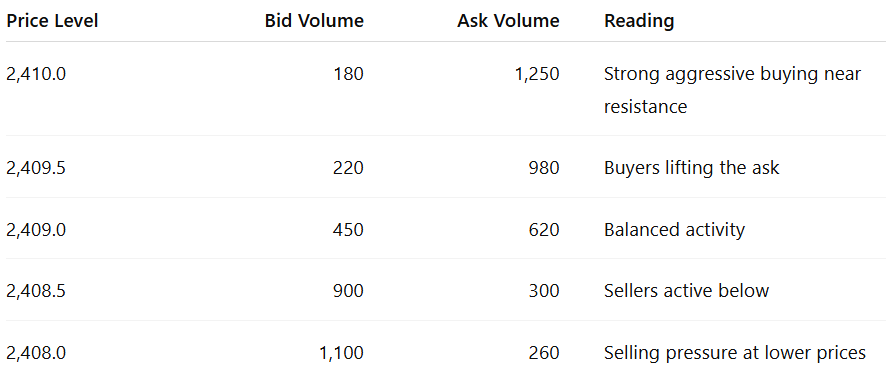Click the ask volume value 620
The width and height of the screenshot is (894, 374).
tap(544, 230)
